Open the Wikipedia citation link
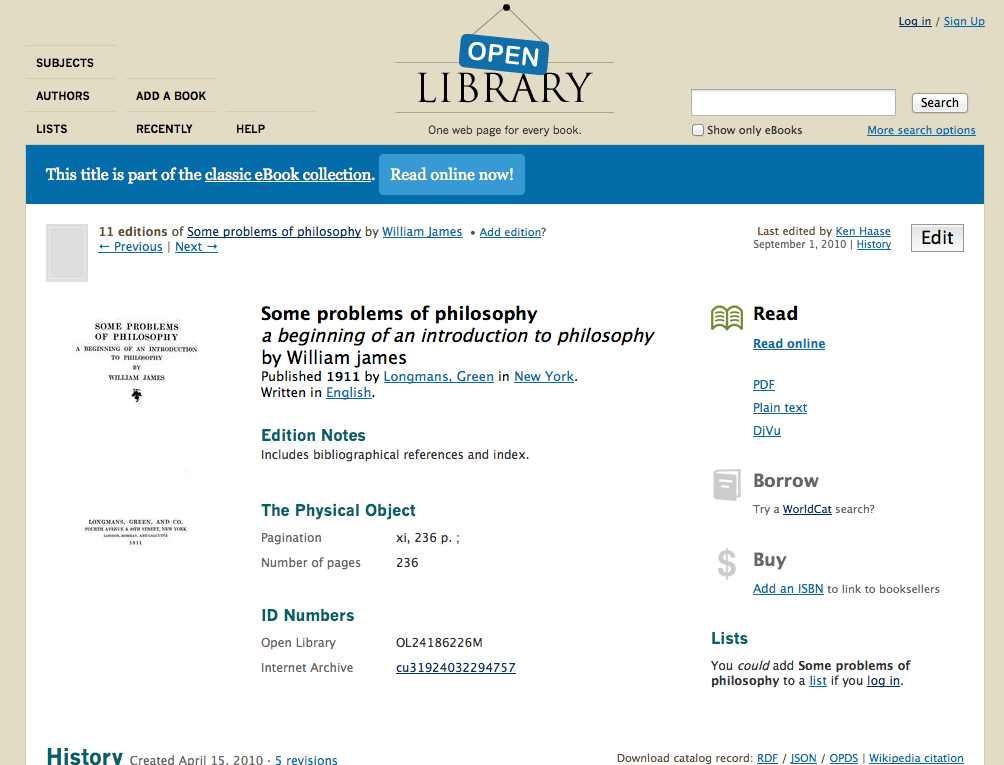Viewport: 1004px width, 765px height. pos(916,758)
